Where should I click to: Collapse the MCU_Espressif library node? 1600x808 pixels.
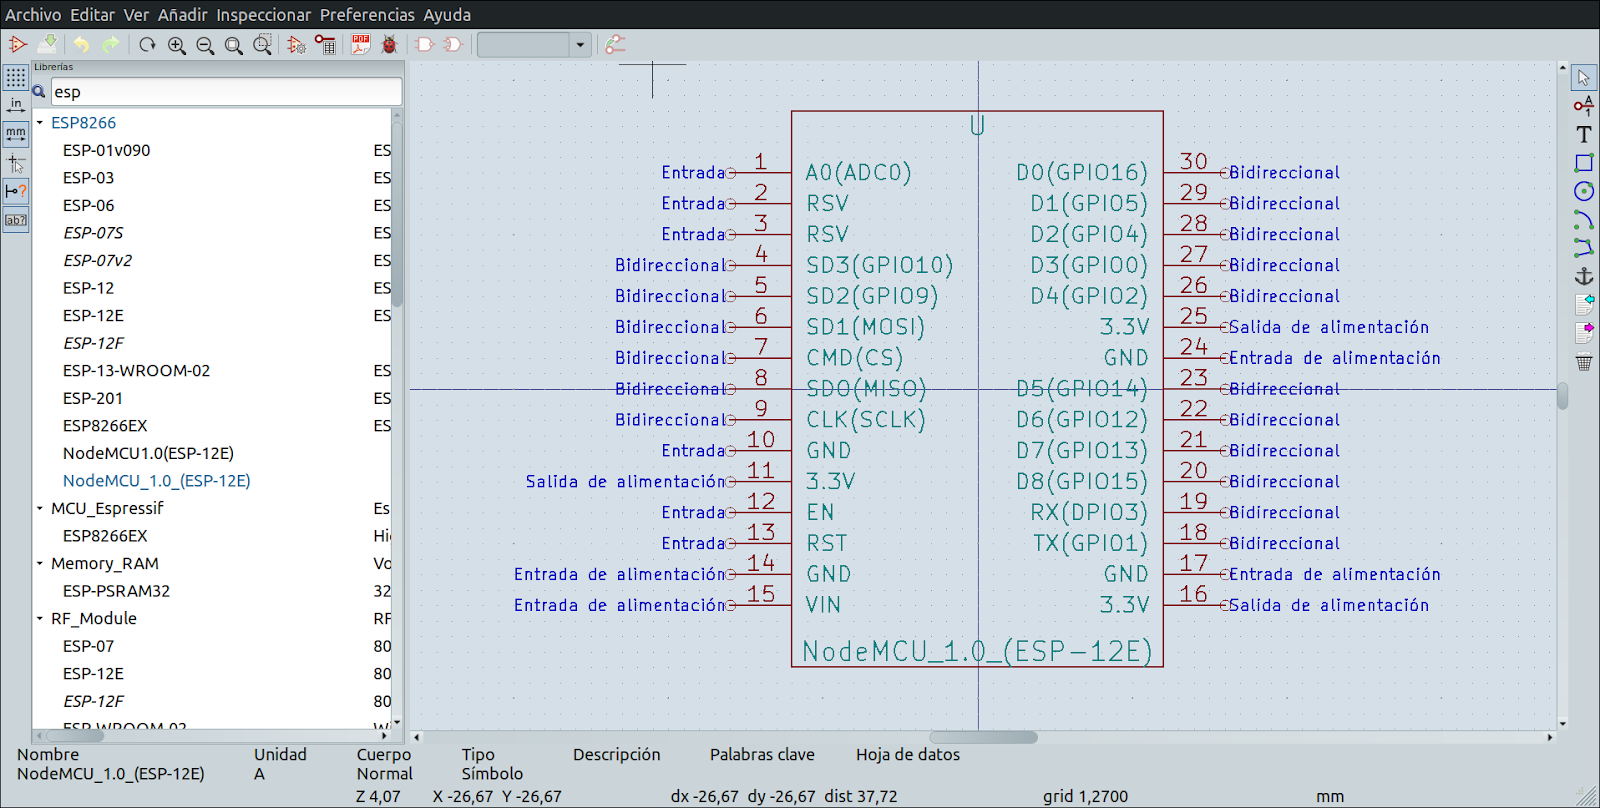(40, 508)
